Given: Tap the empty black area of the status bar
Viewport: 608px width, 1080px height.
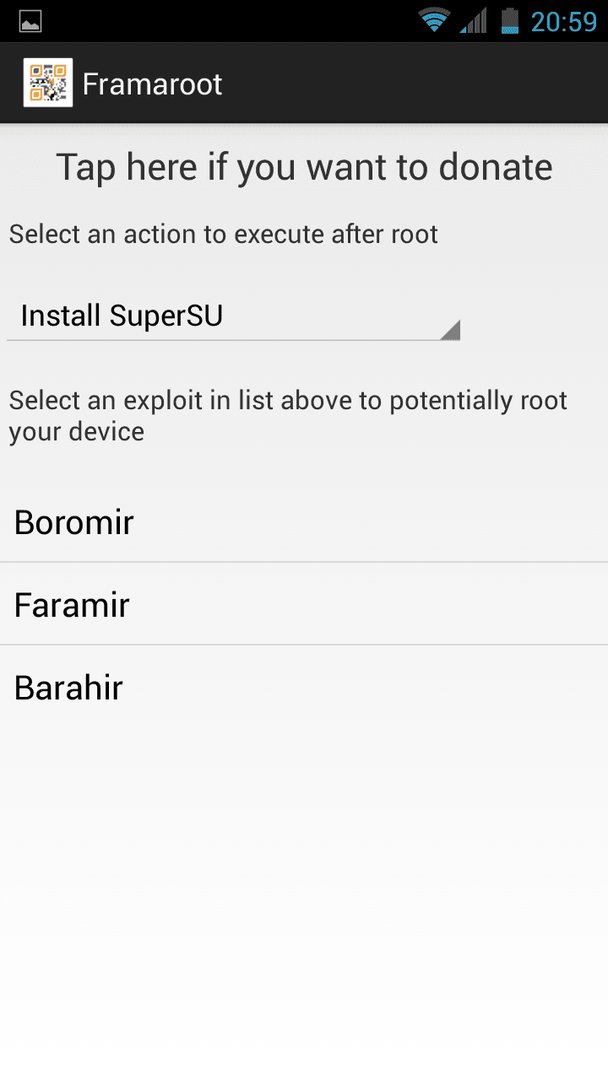Looking at the screenshot, I should [x=227, y=21].
